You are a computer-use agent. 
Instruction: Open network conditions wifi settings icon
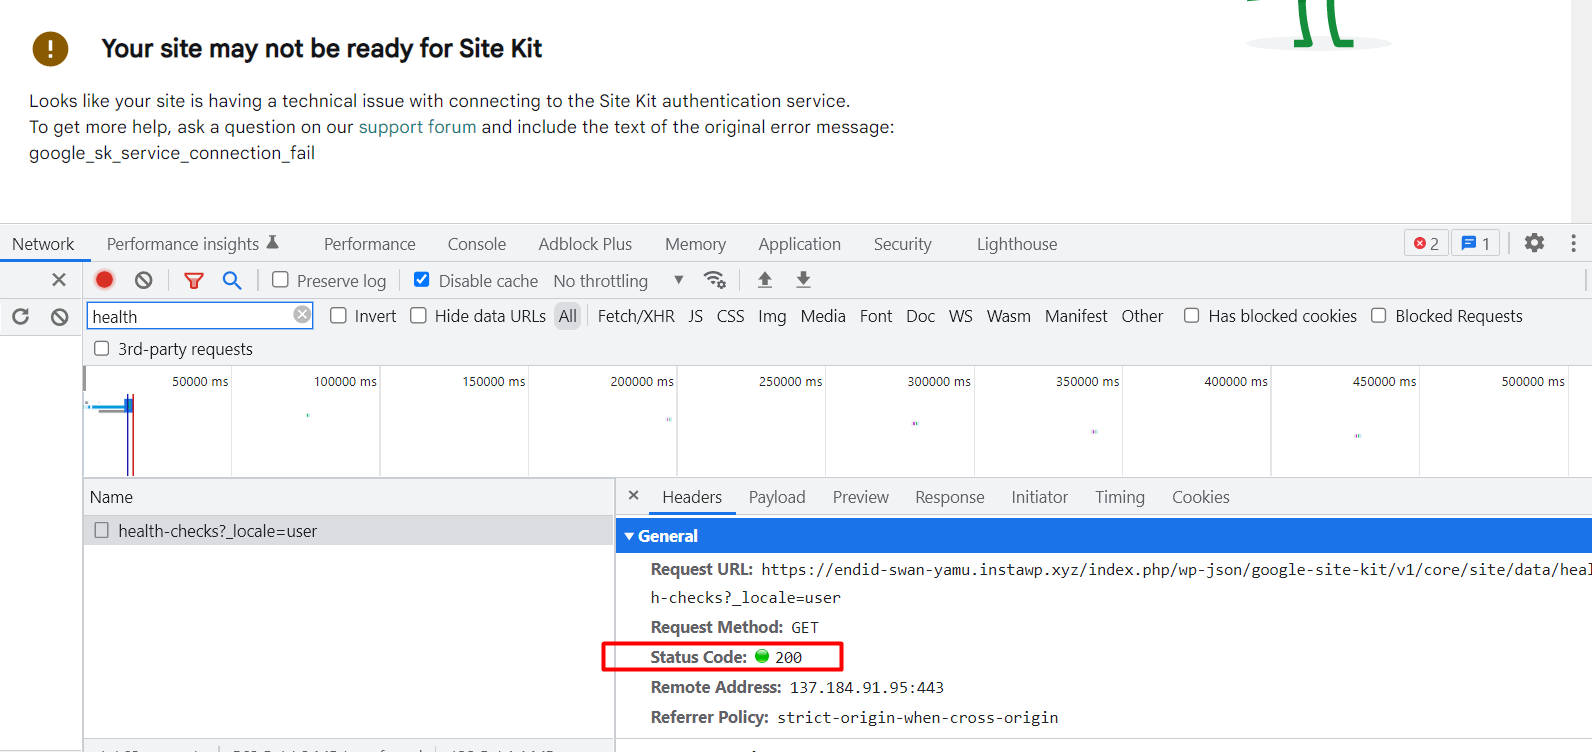tap(714, 280)
